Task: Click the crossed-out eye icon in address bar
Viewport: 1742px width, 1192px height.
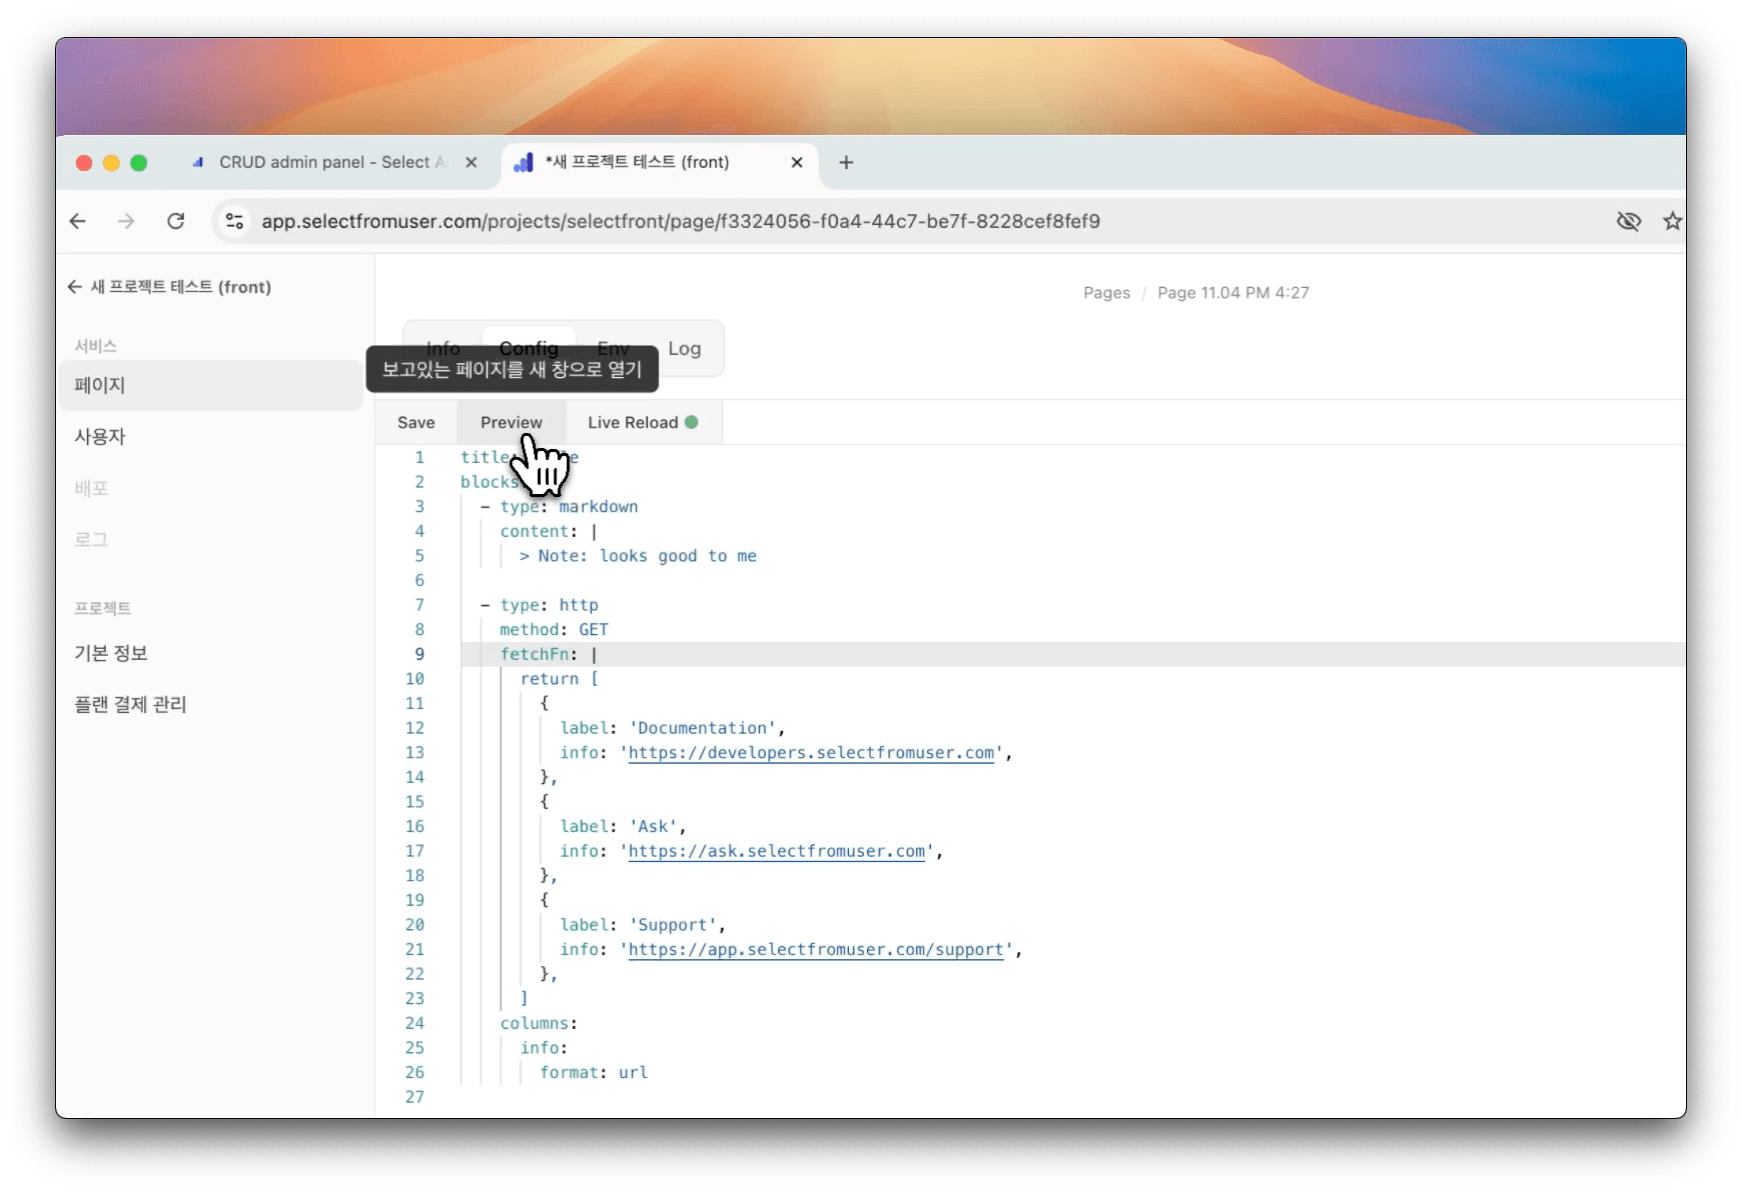Action: 1628,221
